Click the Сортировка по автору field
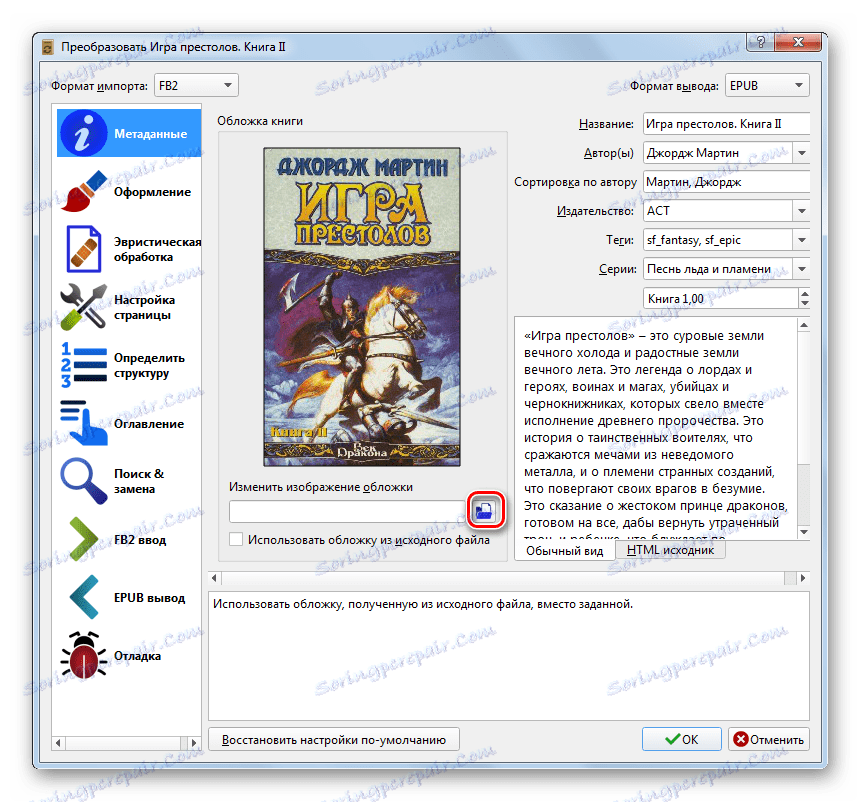Image resolution: width=861 pixels, height=802 pixels. [x=726, y=182]
